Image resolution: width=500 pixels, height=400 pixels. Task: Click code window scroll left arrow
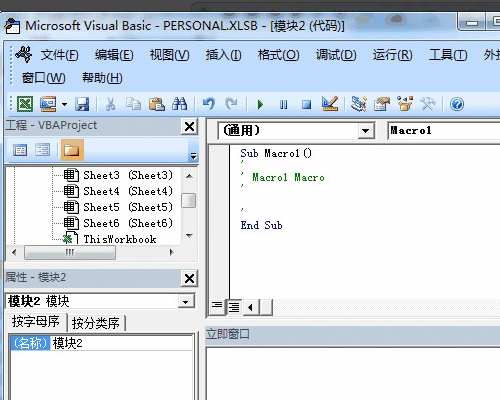point(250,307)
